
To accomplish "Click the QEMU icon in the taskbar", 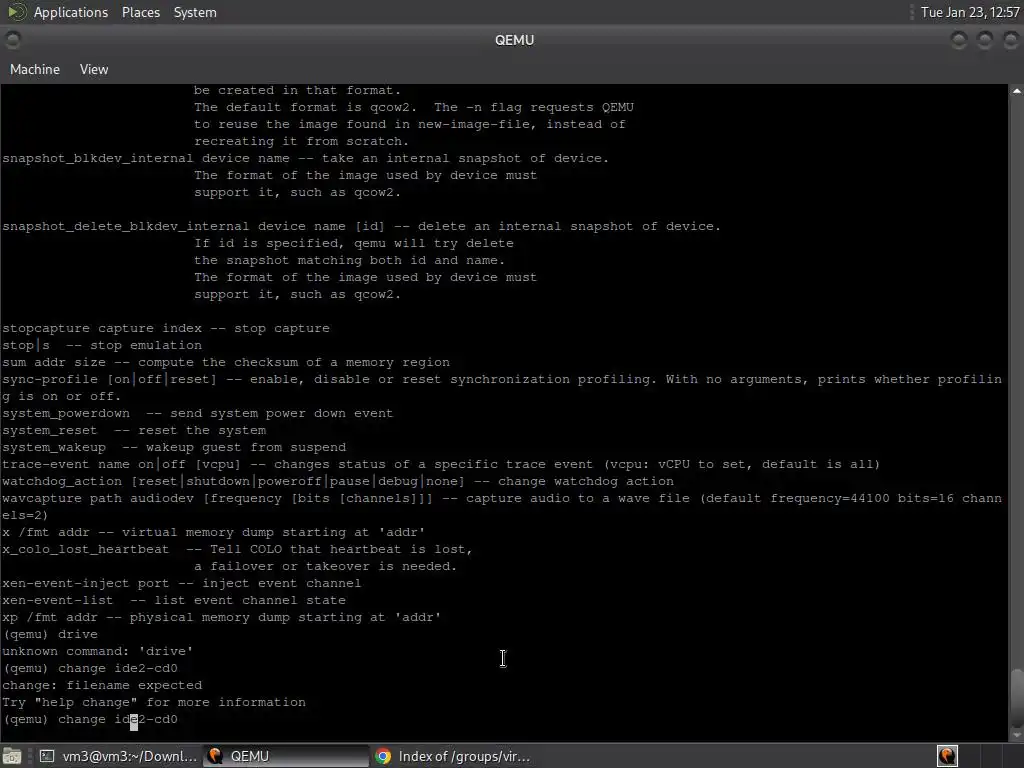I will pyautogui.click(x=215, y=756).
